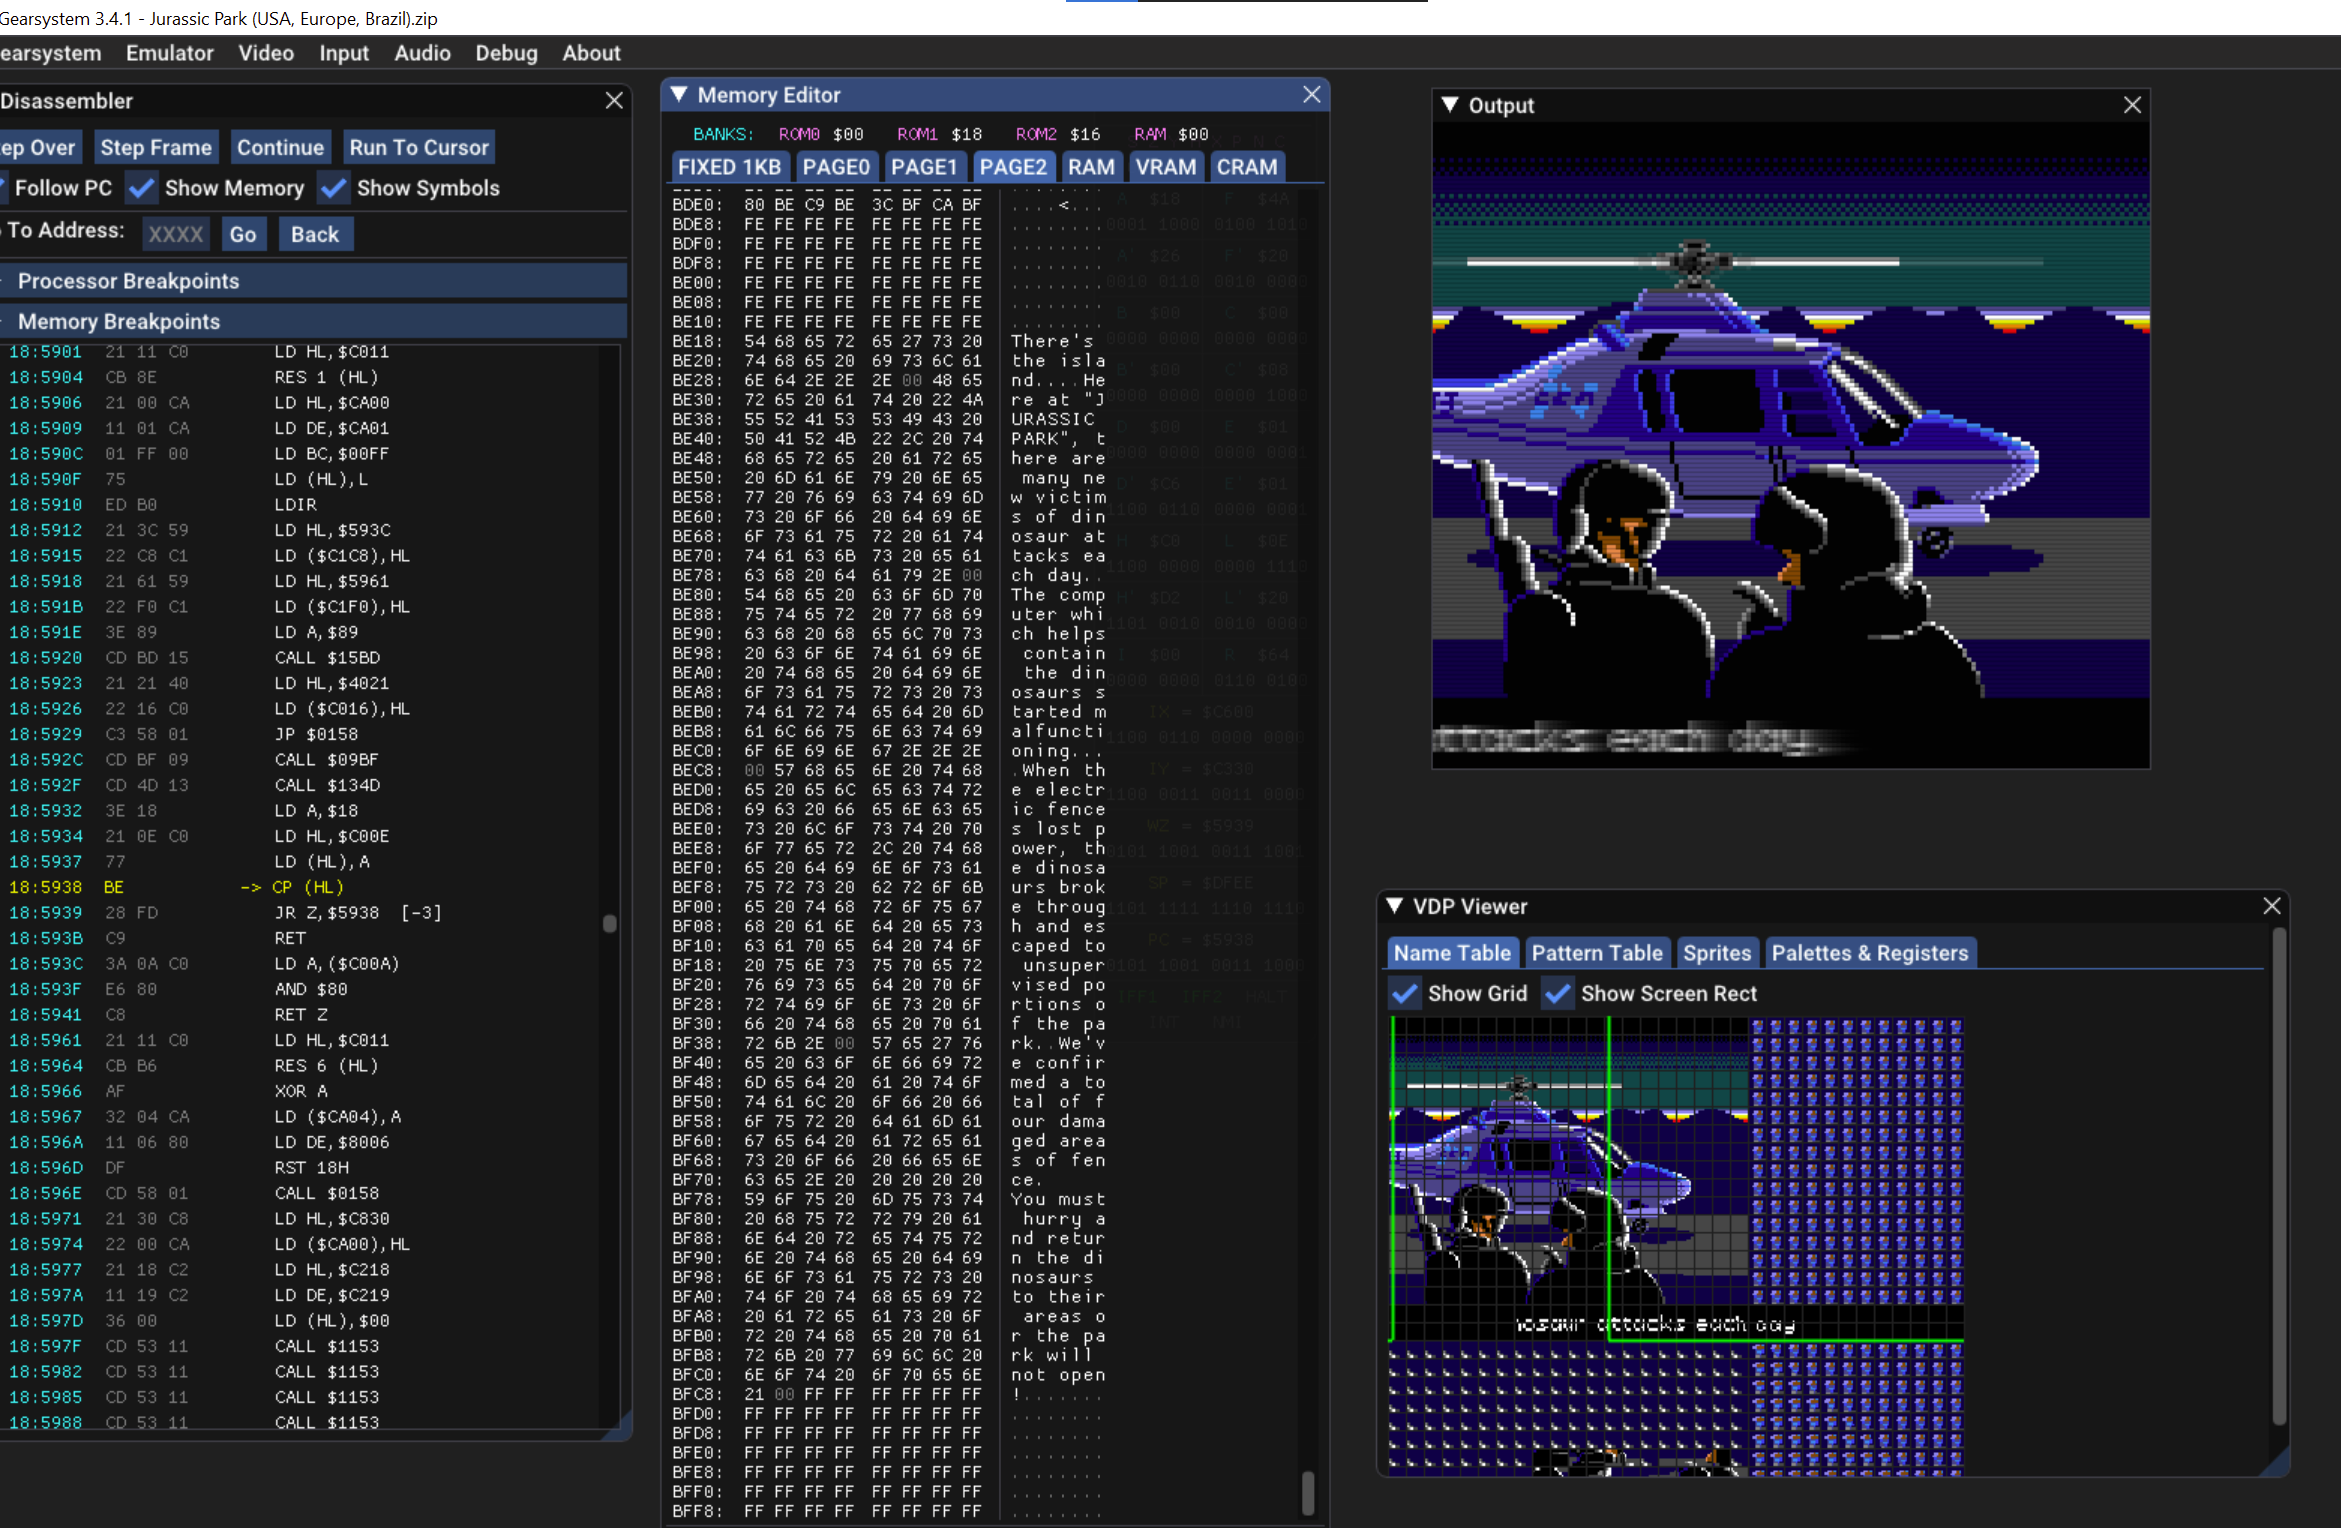Expand the Processor Breakpoints section
Viewport: 2341px width, 1528px height.
[313, 281]
